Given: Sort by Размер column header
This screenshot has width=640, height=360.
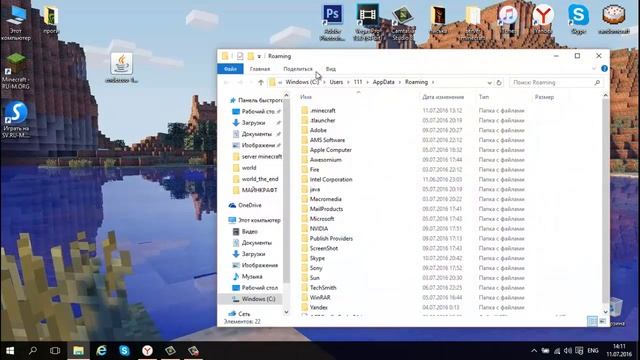Looking at the screenshot, I should (x=544, y=97).
